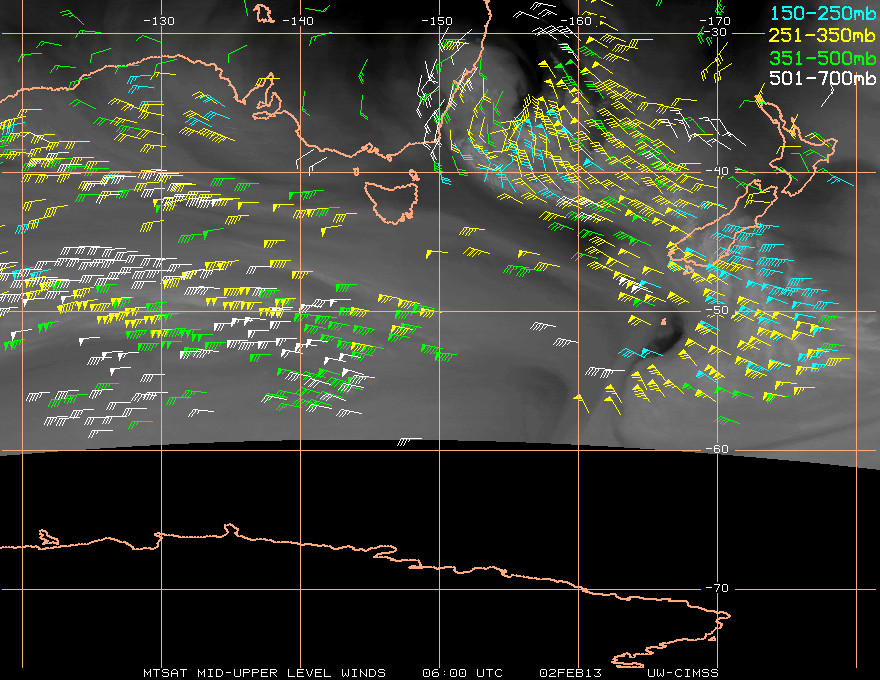
Task: Click the -170 longitude label
Action: point(715,21)
